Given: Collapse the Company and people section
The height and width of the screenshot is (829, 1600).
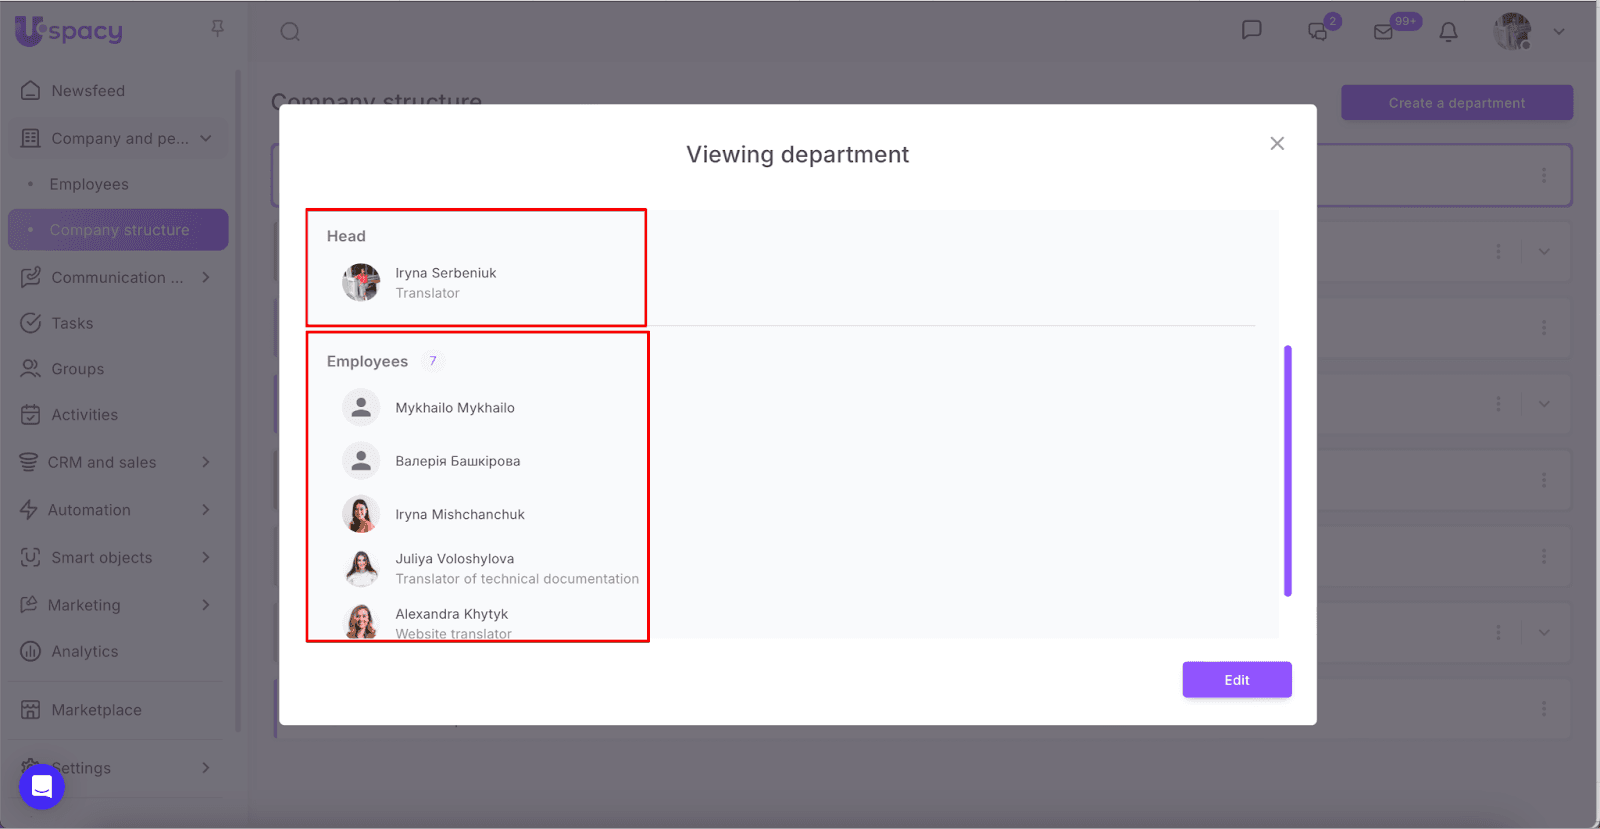Looking at the screenshot, I should coord(206,138).
